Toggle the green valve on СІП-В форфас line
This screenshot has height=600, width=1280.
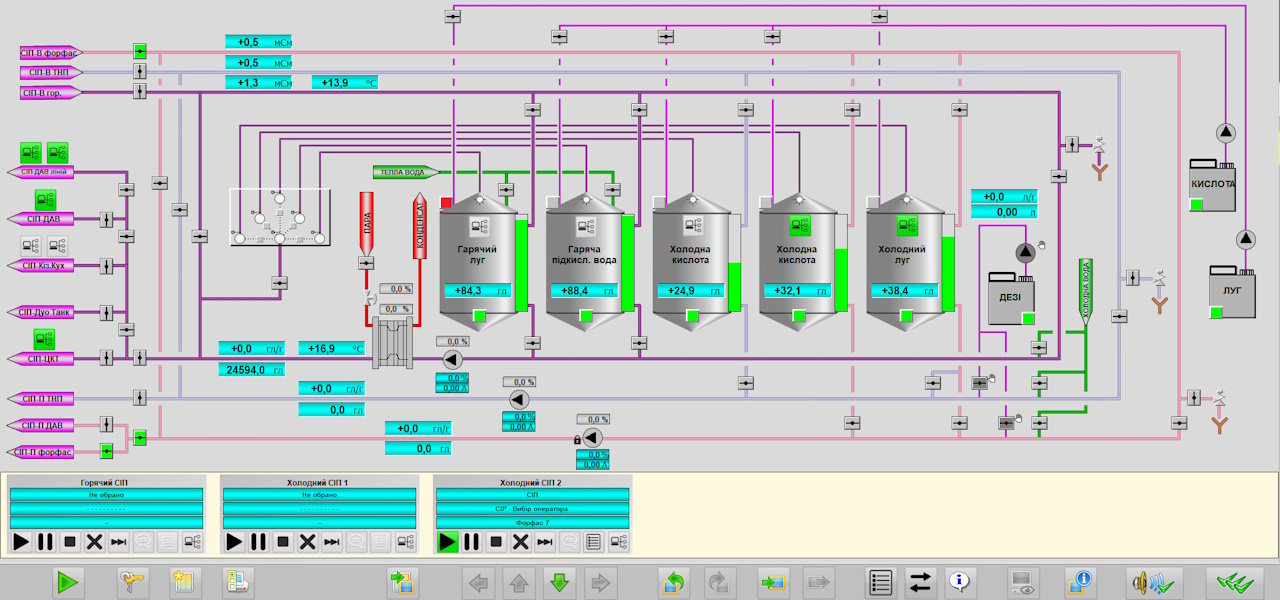(140, 51)
